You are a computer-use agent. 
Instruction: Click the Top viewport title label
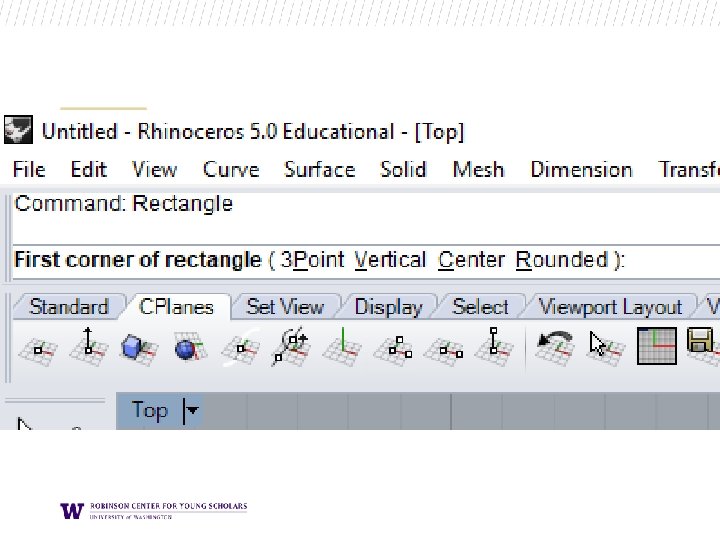(x=149, y=410)
